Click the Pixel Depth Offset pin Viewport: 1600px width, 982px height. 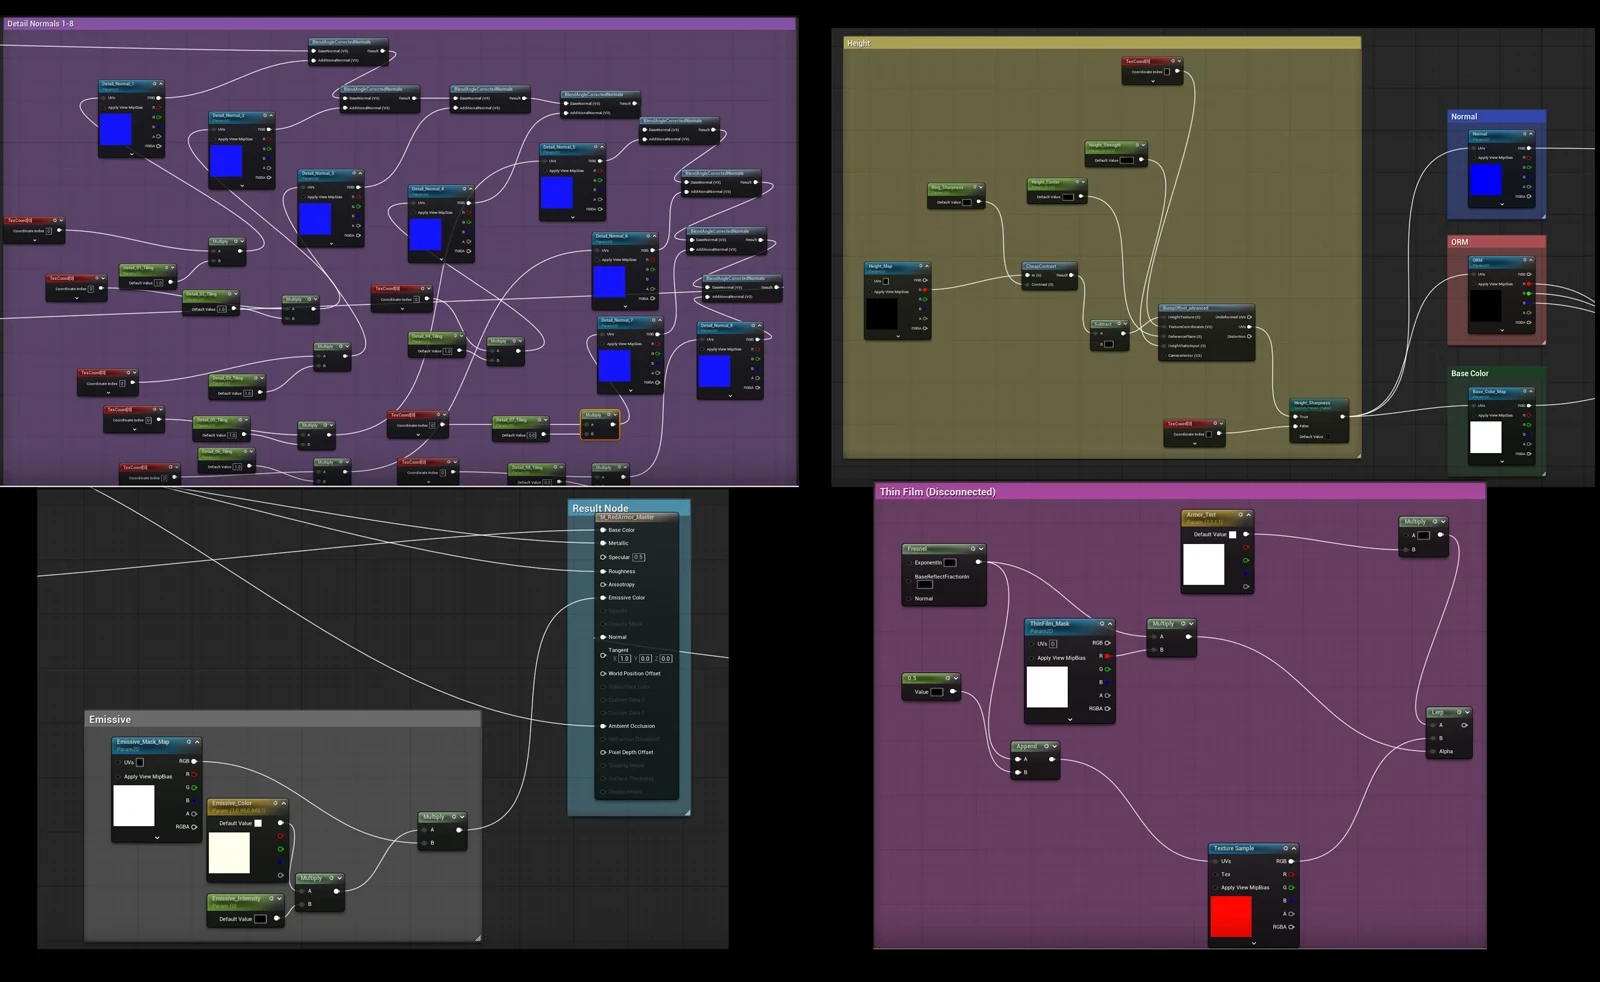click(x=603, y=752)
